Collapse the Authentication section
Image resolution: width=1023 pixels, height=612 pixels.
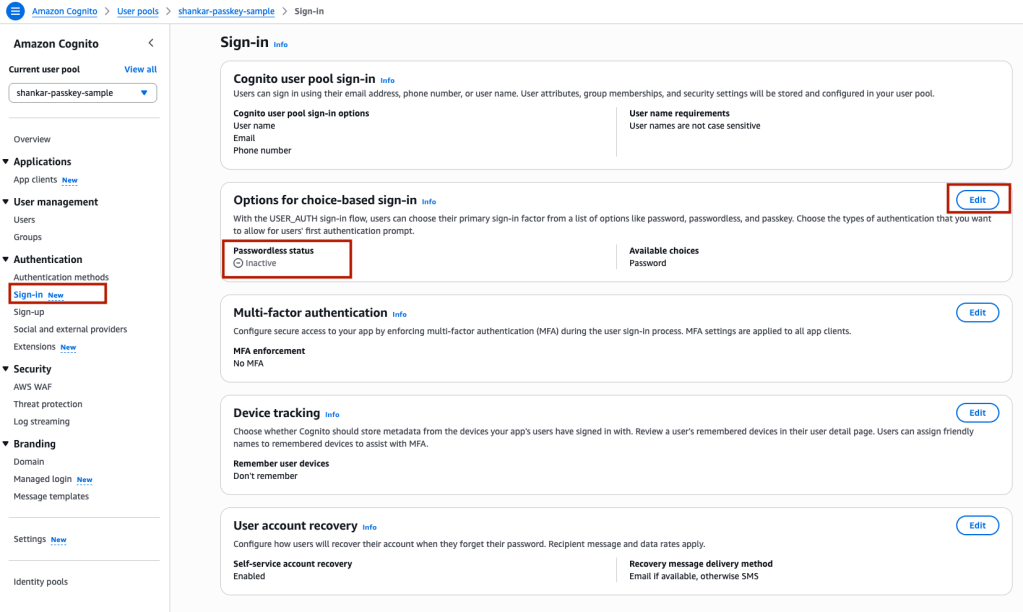coord(6,259)
